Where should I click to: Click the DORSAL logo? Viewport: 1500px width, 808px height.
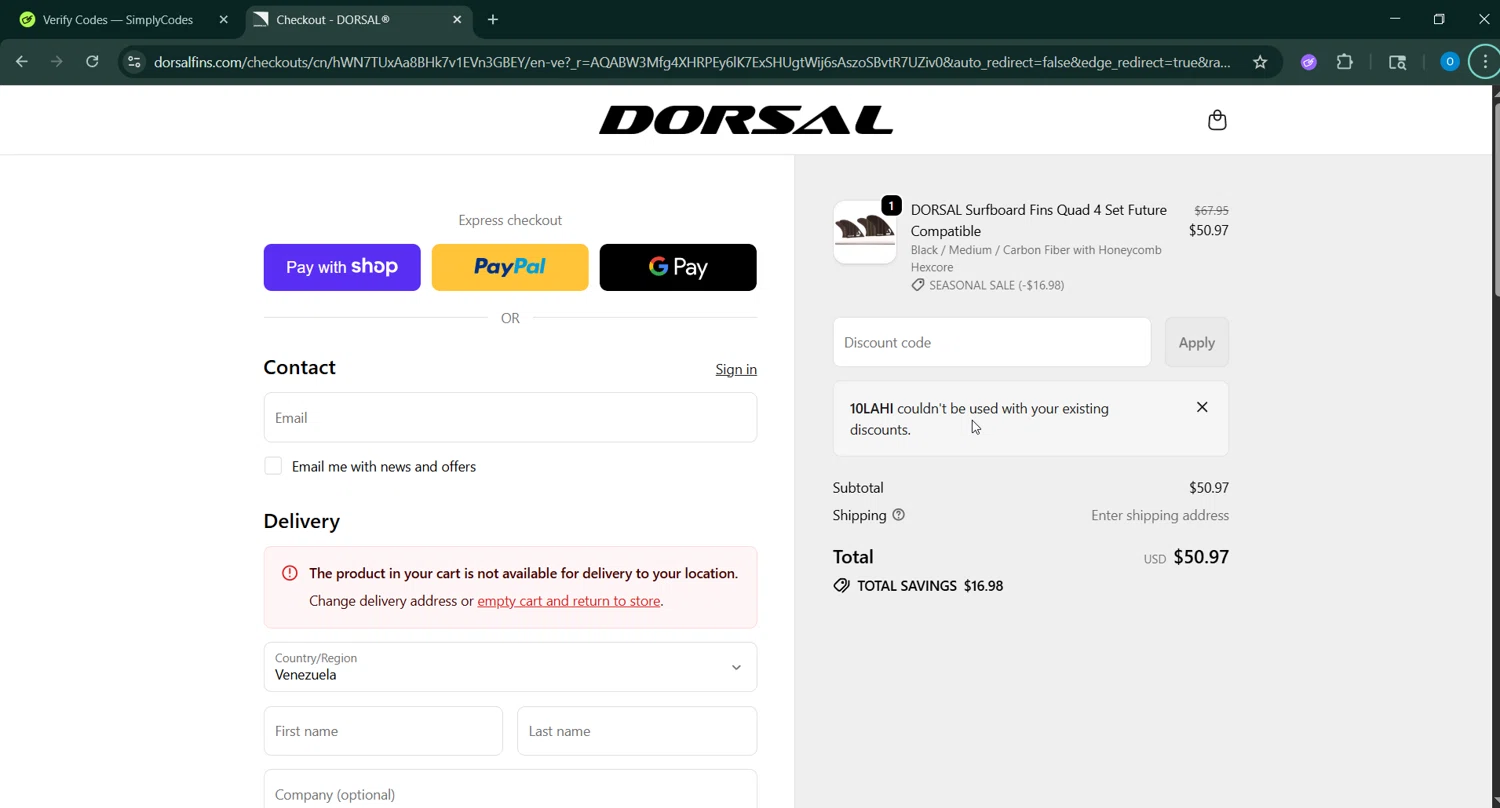click(x=746, y=120)
